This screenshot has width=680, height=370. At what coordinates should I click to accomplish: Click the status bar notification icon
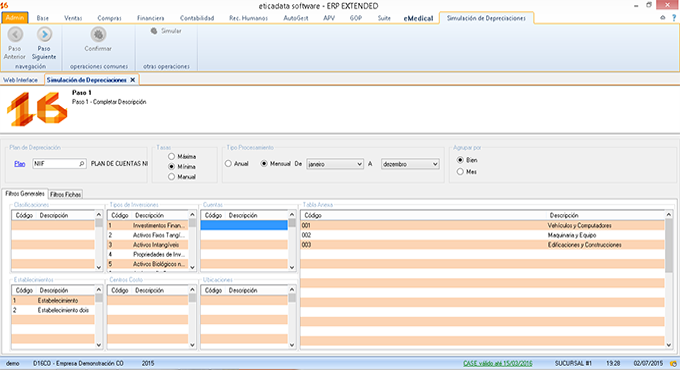point(673,363)
